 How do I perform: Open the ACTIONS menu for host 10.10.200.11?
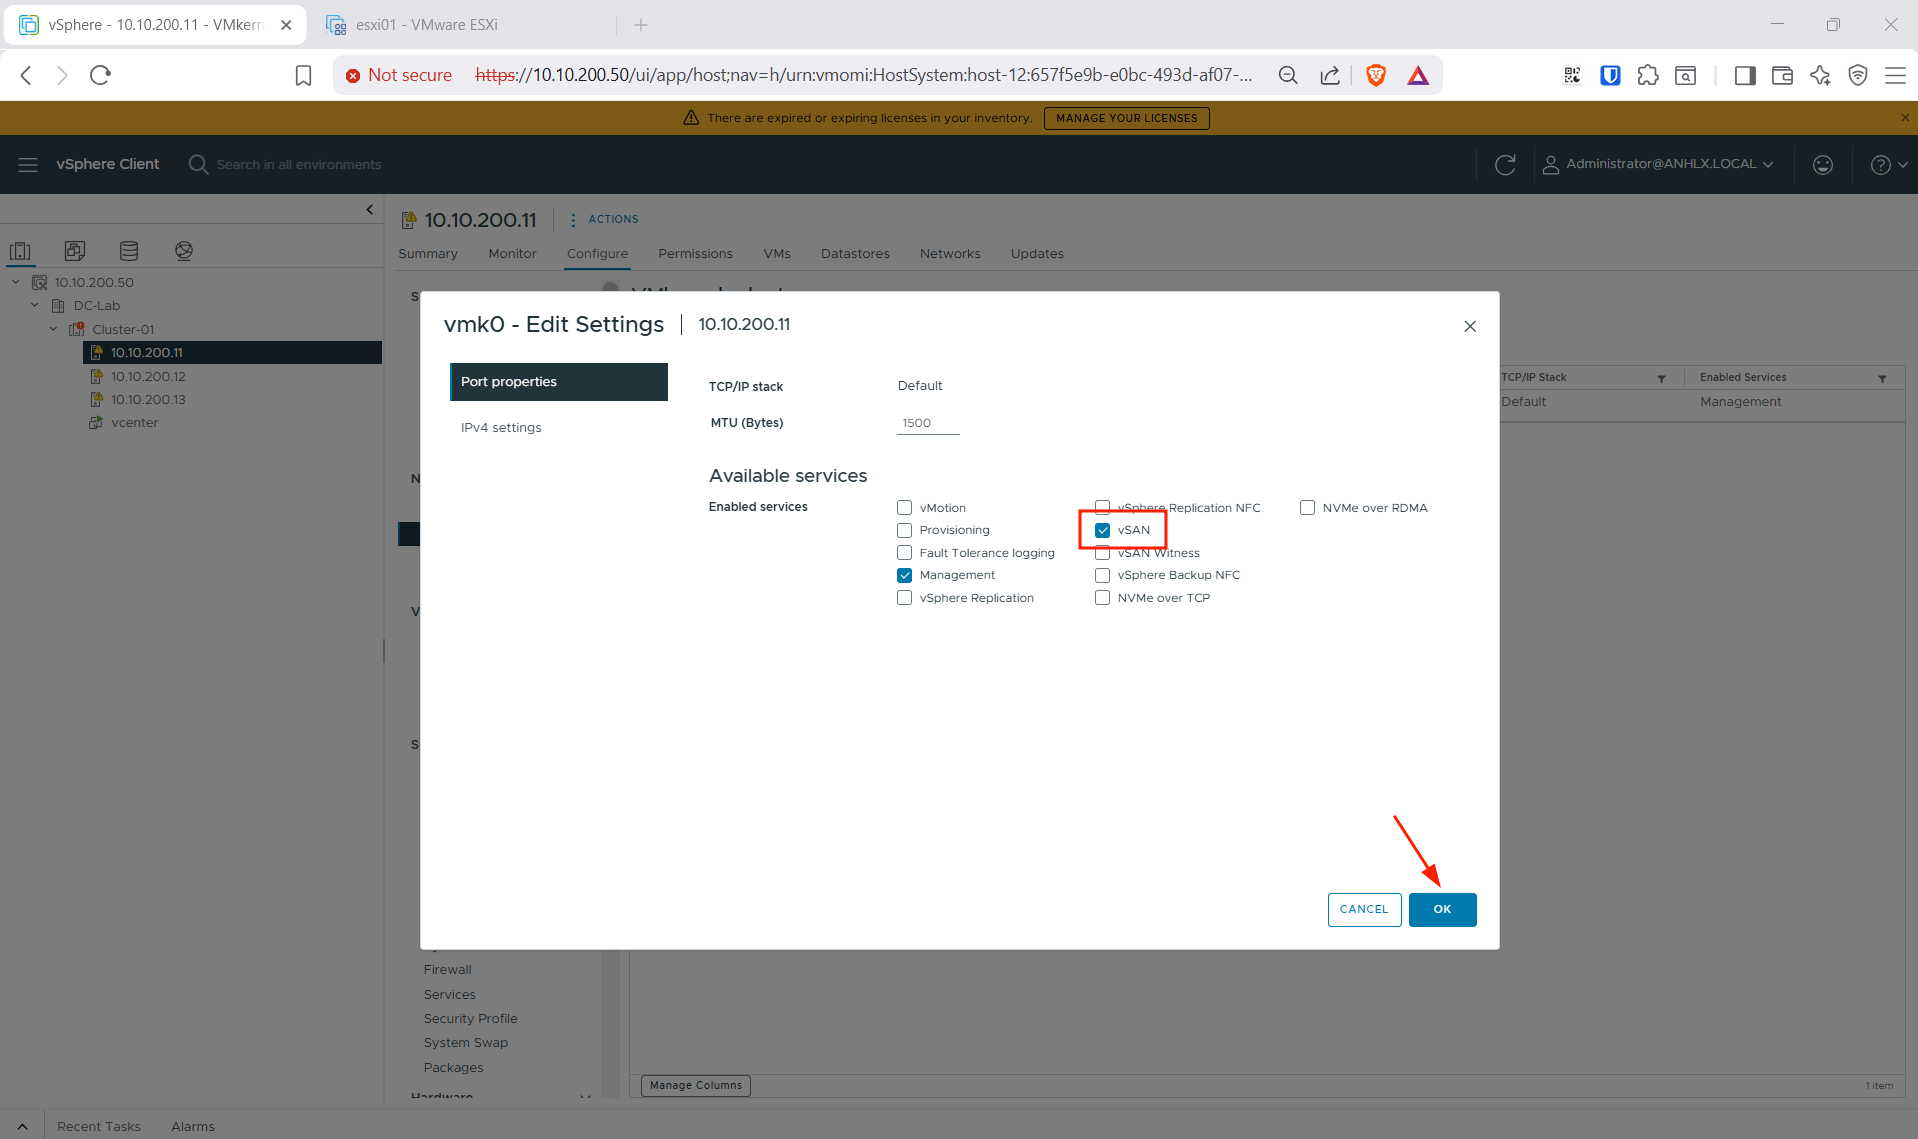[604, 219]
